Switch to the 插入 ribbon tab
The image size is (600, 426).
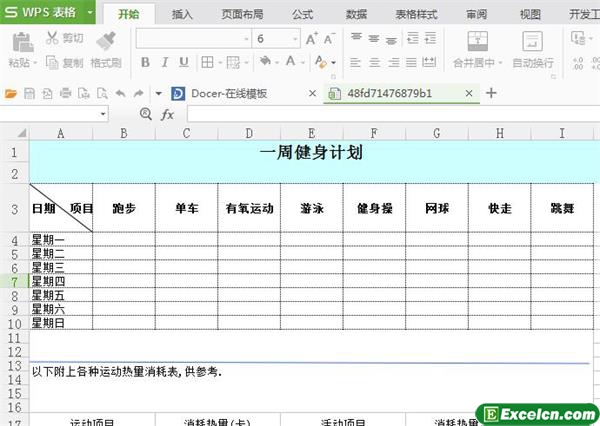182,14
